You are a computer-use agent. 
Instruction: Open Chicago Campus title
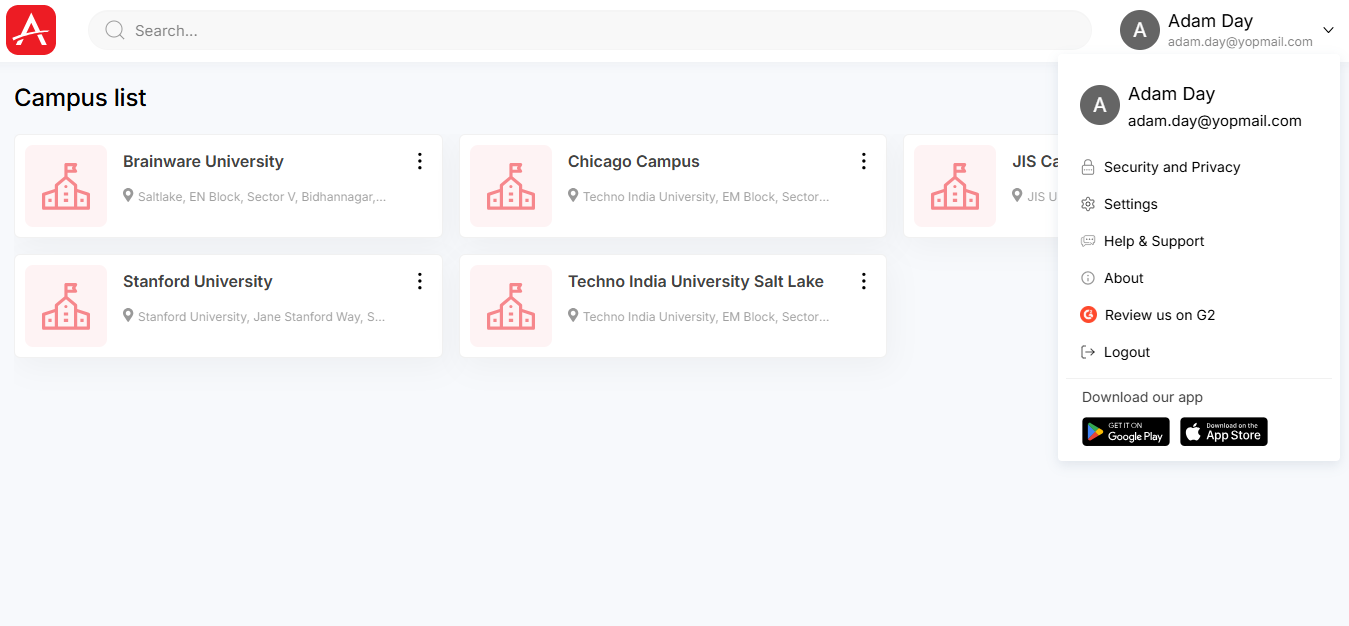[x=634, y=161]
